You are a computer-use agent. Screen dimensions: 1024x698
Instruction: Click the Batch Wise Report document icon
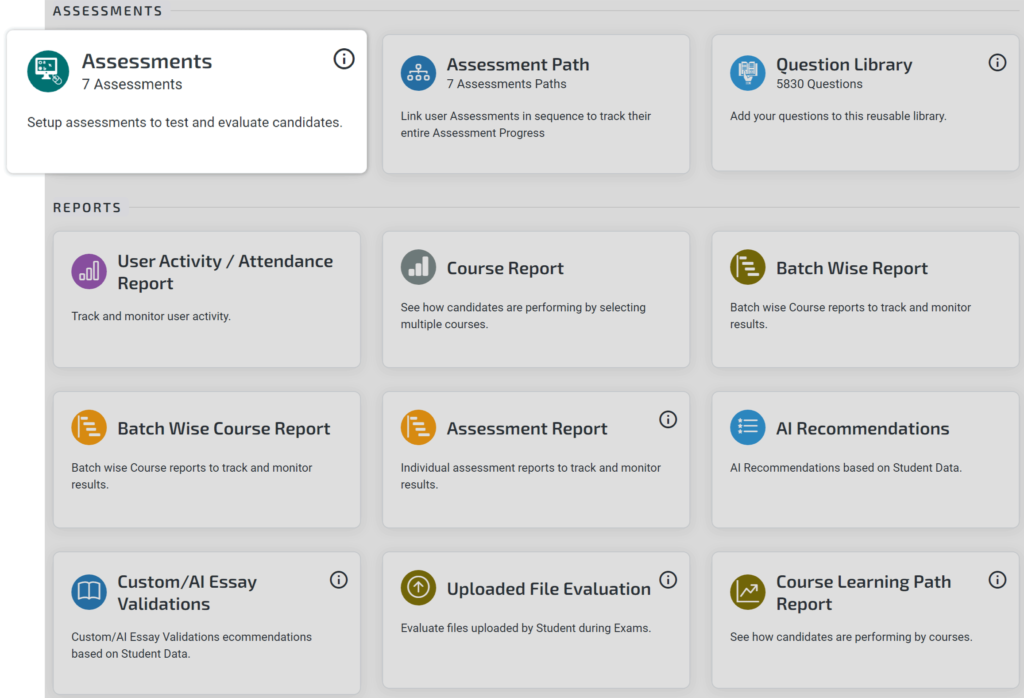pyautogui.click(x=748, y=267)
